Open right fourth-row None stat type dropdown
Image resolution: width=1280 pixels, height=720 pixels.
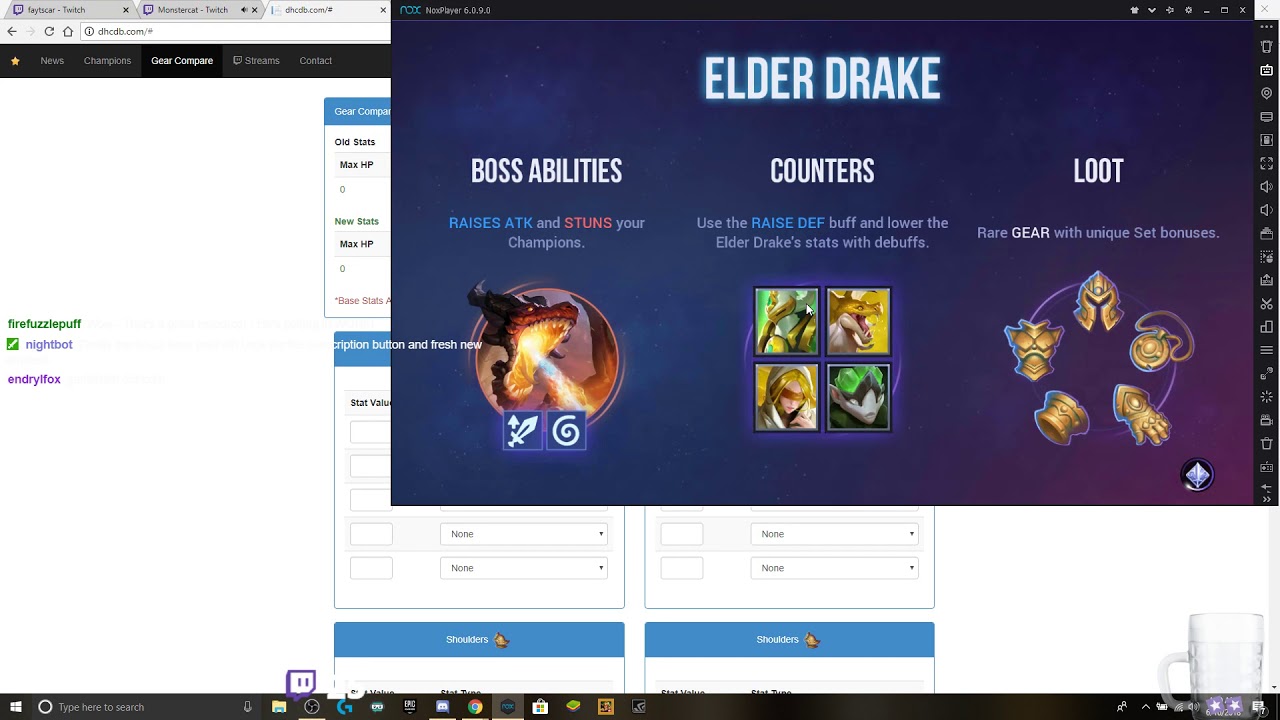pos(835,534)
